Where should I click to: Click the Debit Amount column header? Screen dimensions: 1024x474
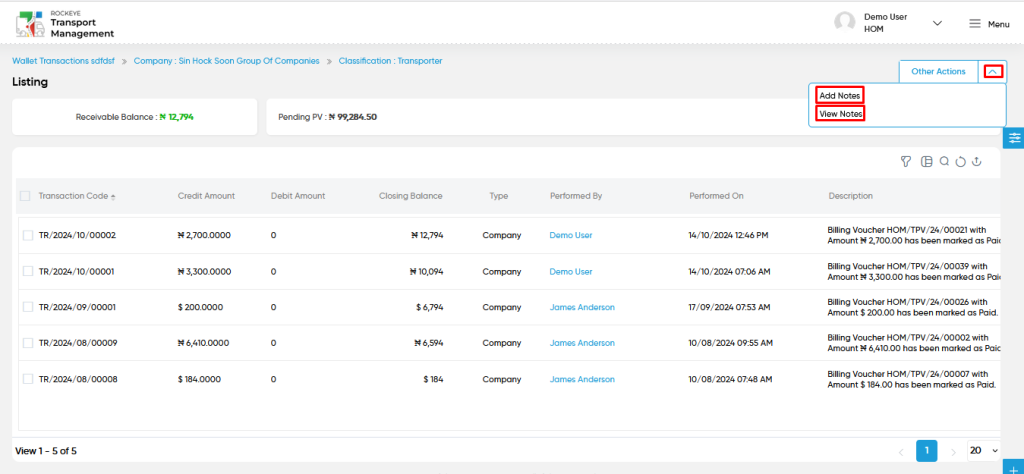[x=298, y=196]
